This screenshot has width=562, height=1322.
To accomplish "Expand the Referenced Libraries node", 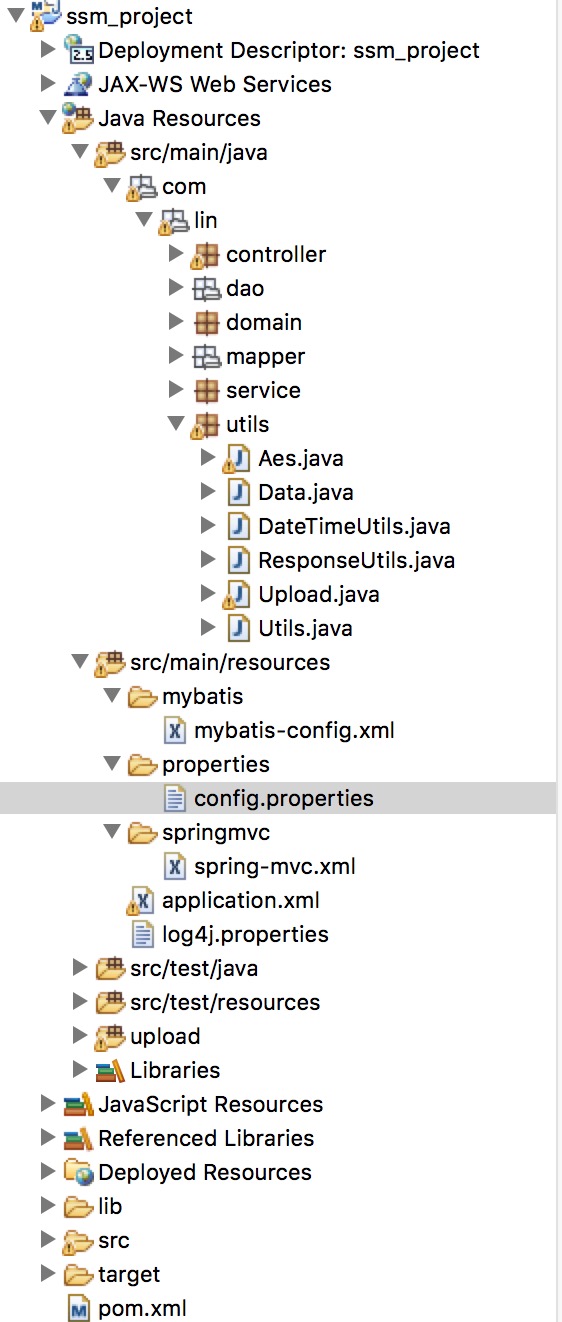I will click(47, 1138).
